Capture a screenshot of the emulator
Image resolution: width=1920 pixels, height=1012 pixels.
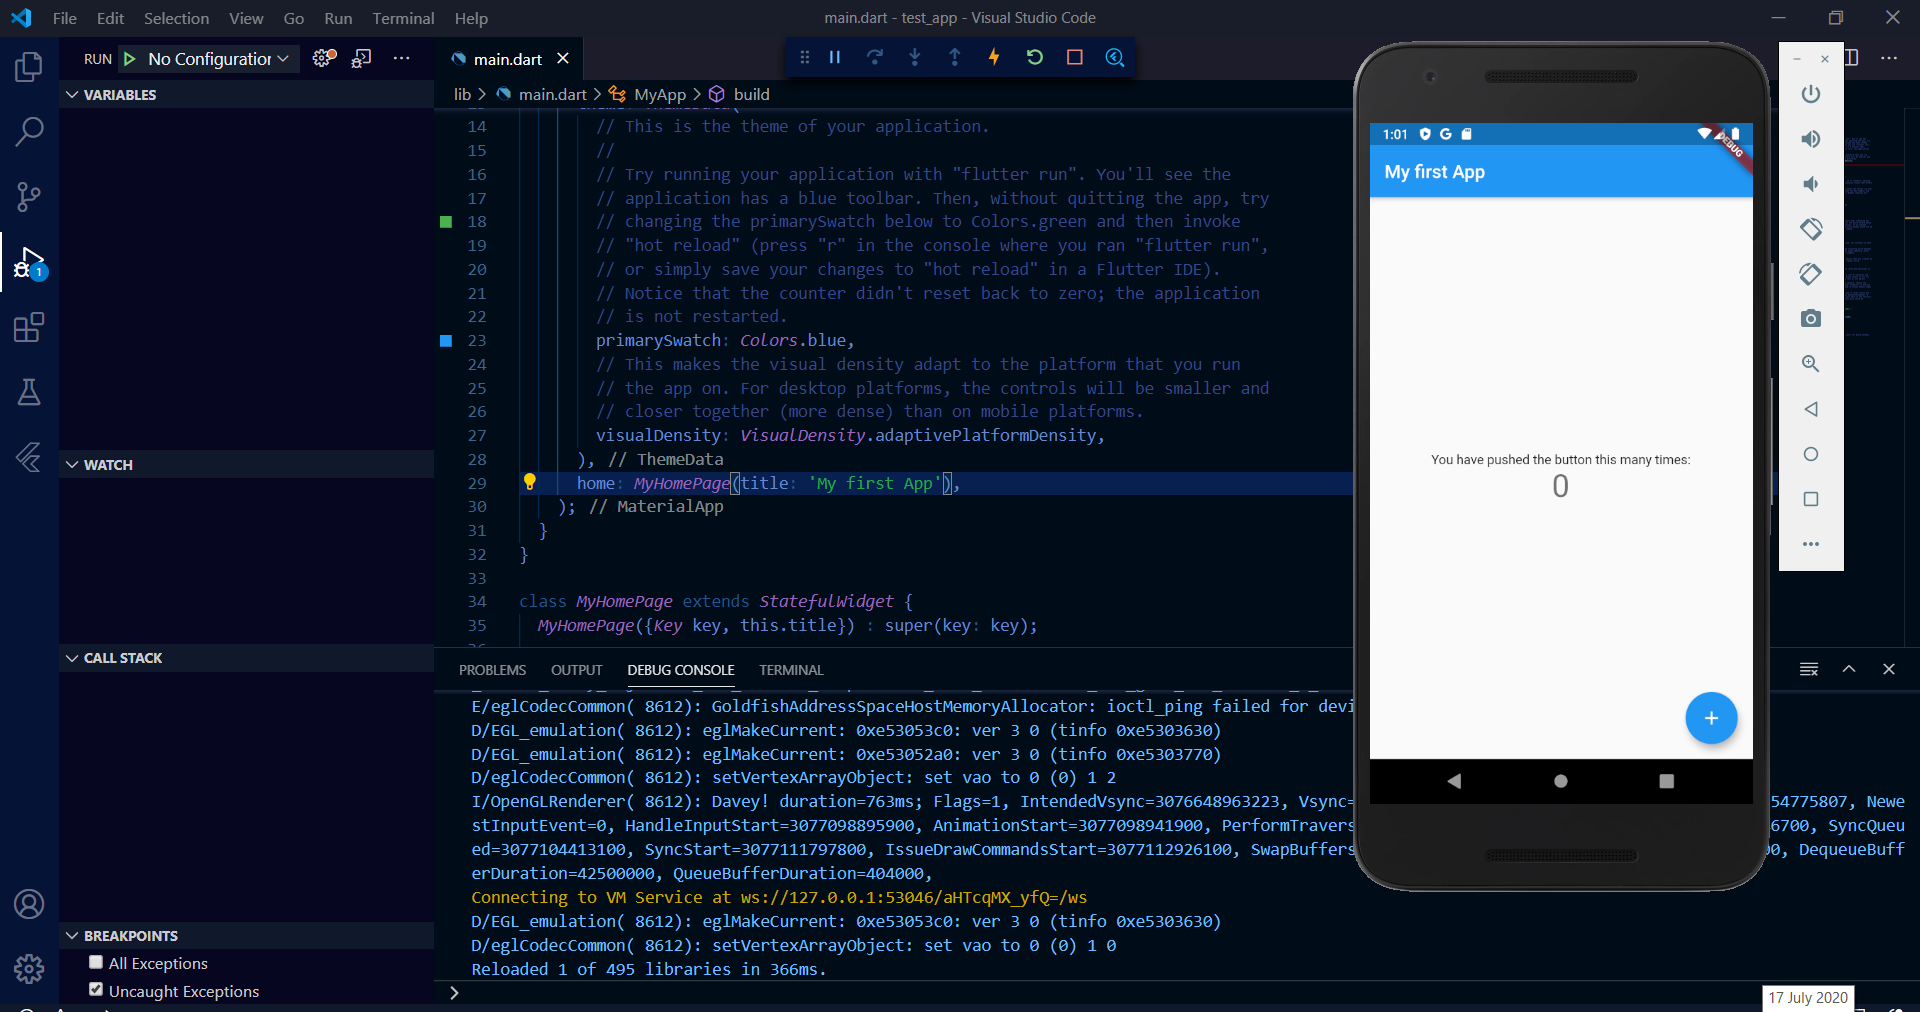[x=1810, y=319]
